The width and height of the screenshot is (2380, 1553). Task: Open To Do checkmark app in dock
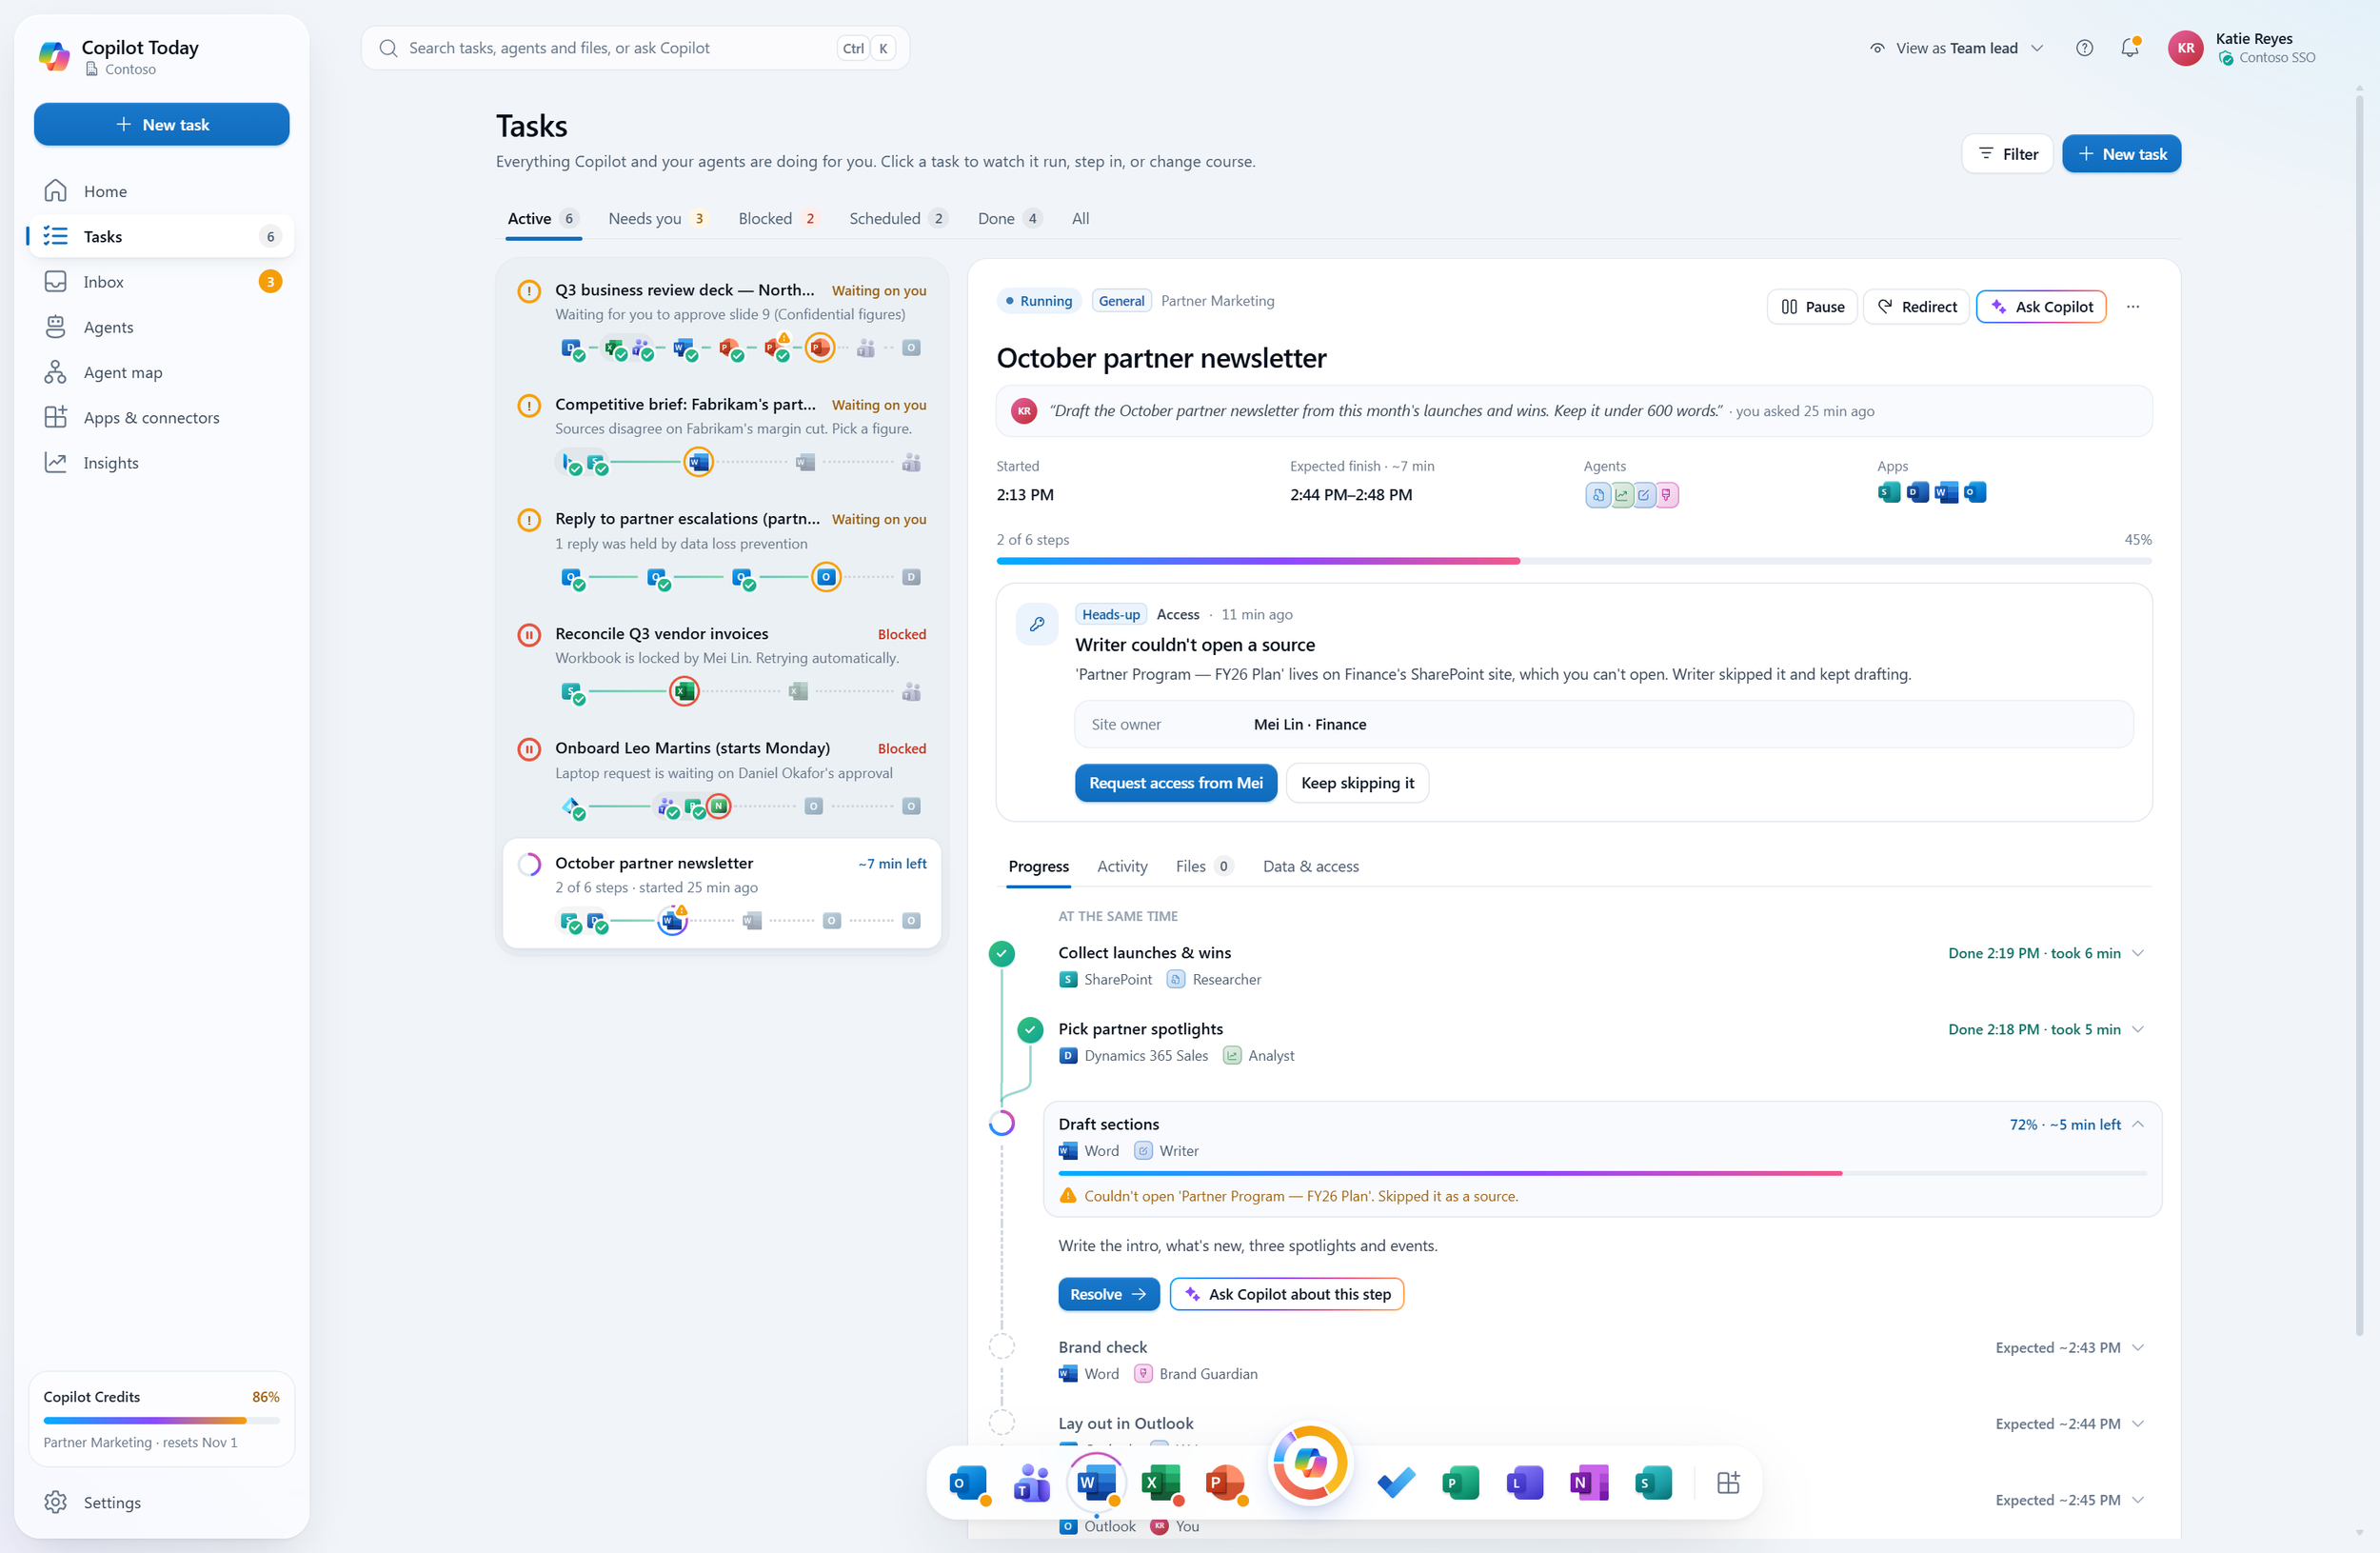(x=1396, y=1483)
